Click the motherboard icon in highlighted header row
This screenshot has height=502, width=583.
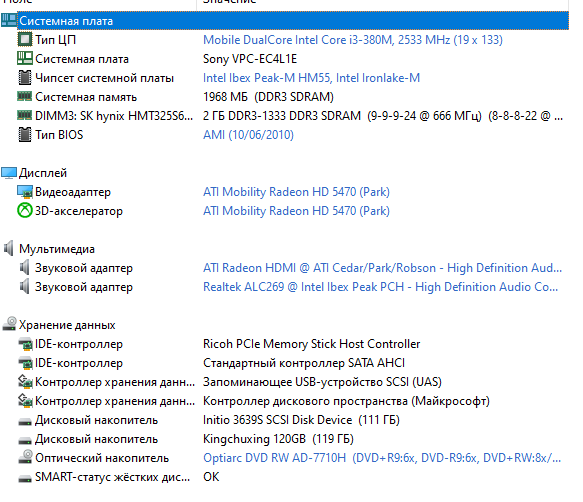coord(9,20)
